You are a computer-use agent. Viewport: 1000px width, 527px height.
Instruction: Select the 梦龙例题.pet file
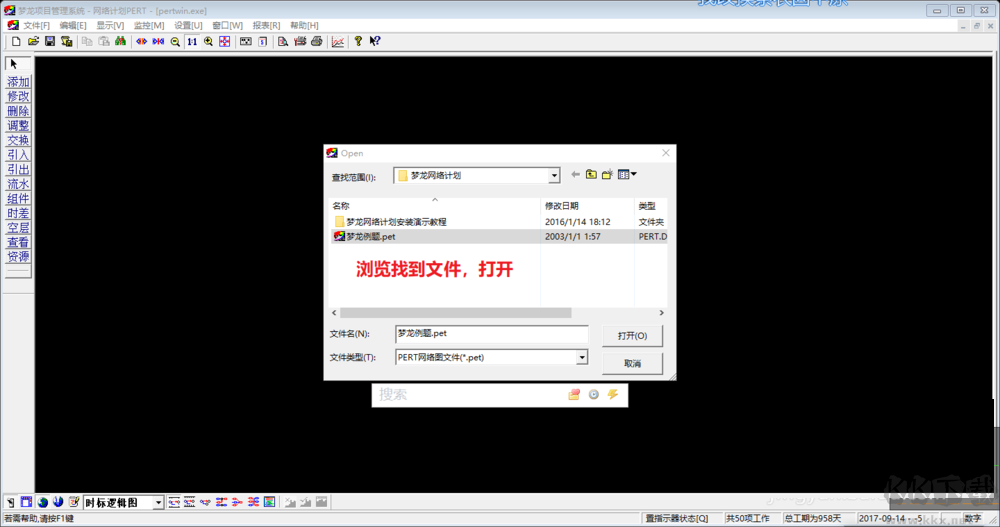tap(498, 237)
